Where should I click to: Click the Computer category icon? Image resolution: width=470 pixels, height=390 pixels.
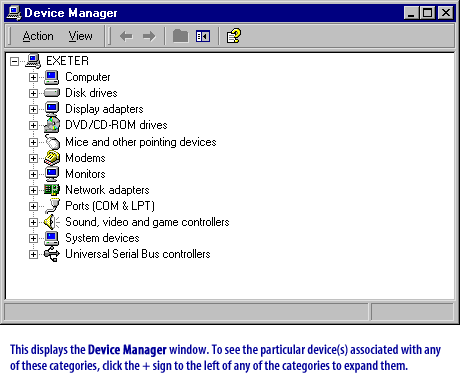pyautogui.click(x=52, y=77)
